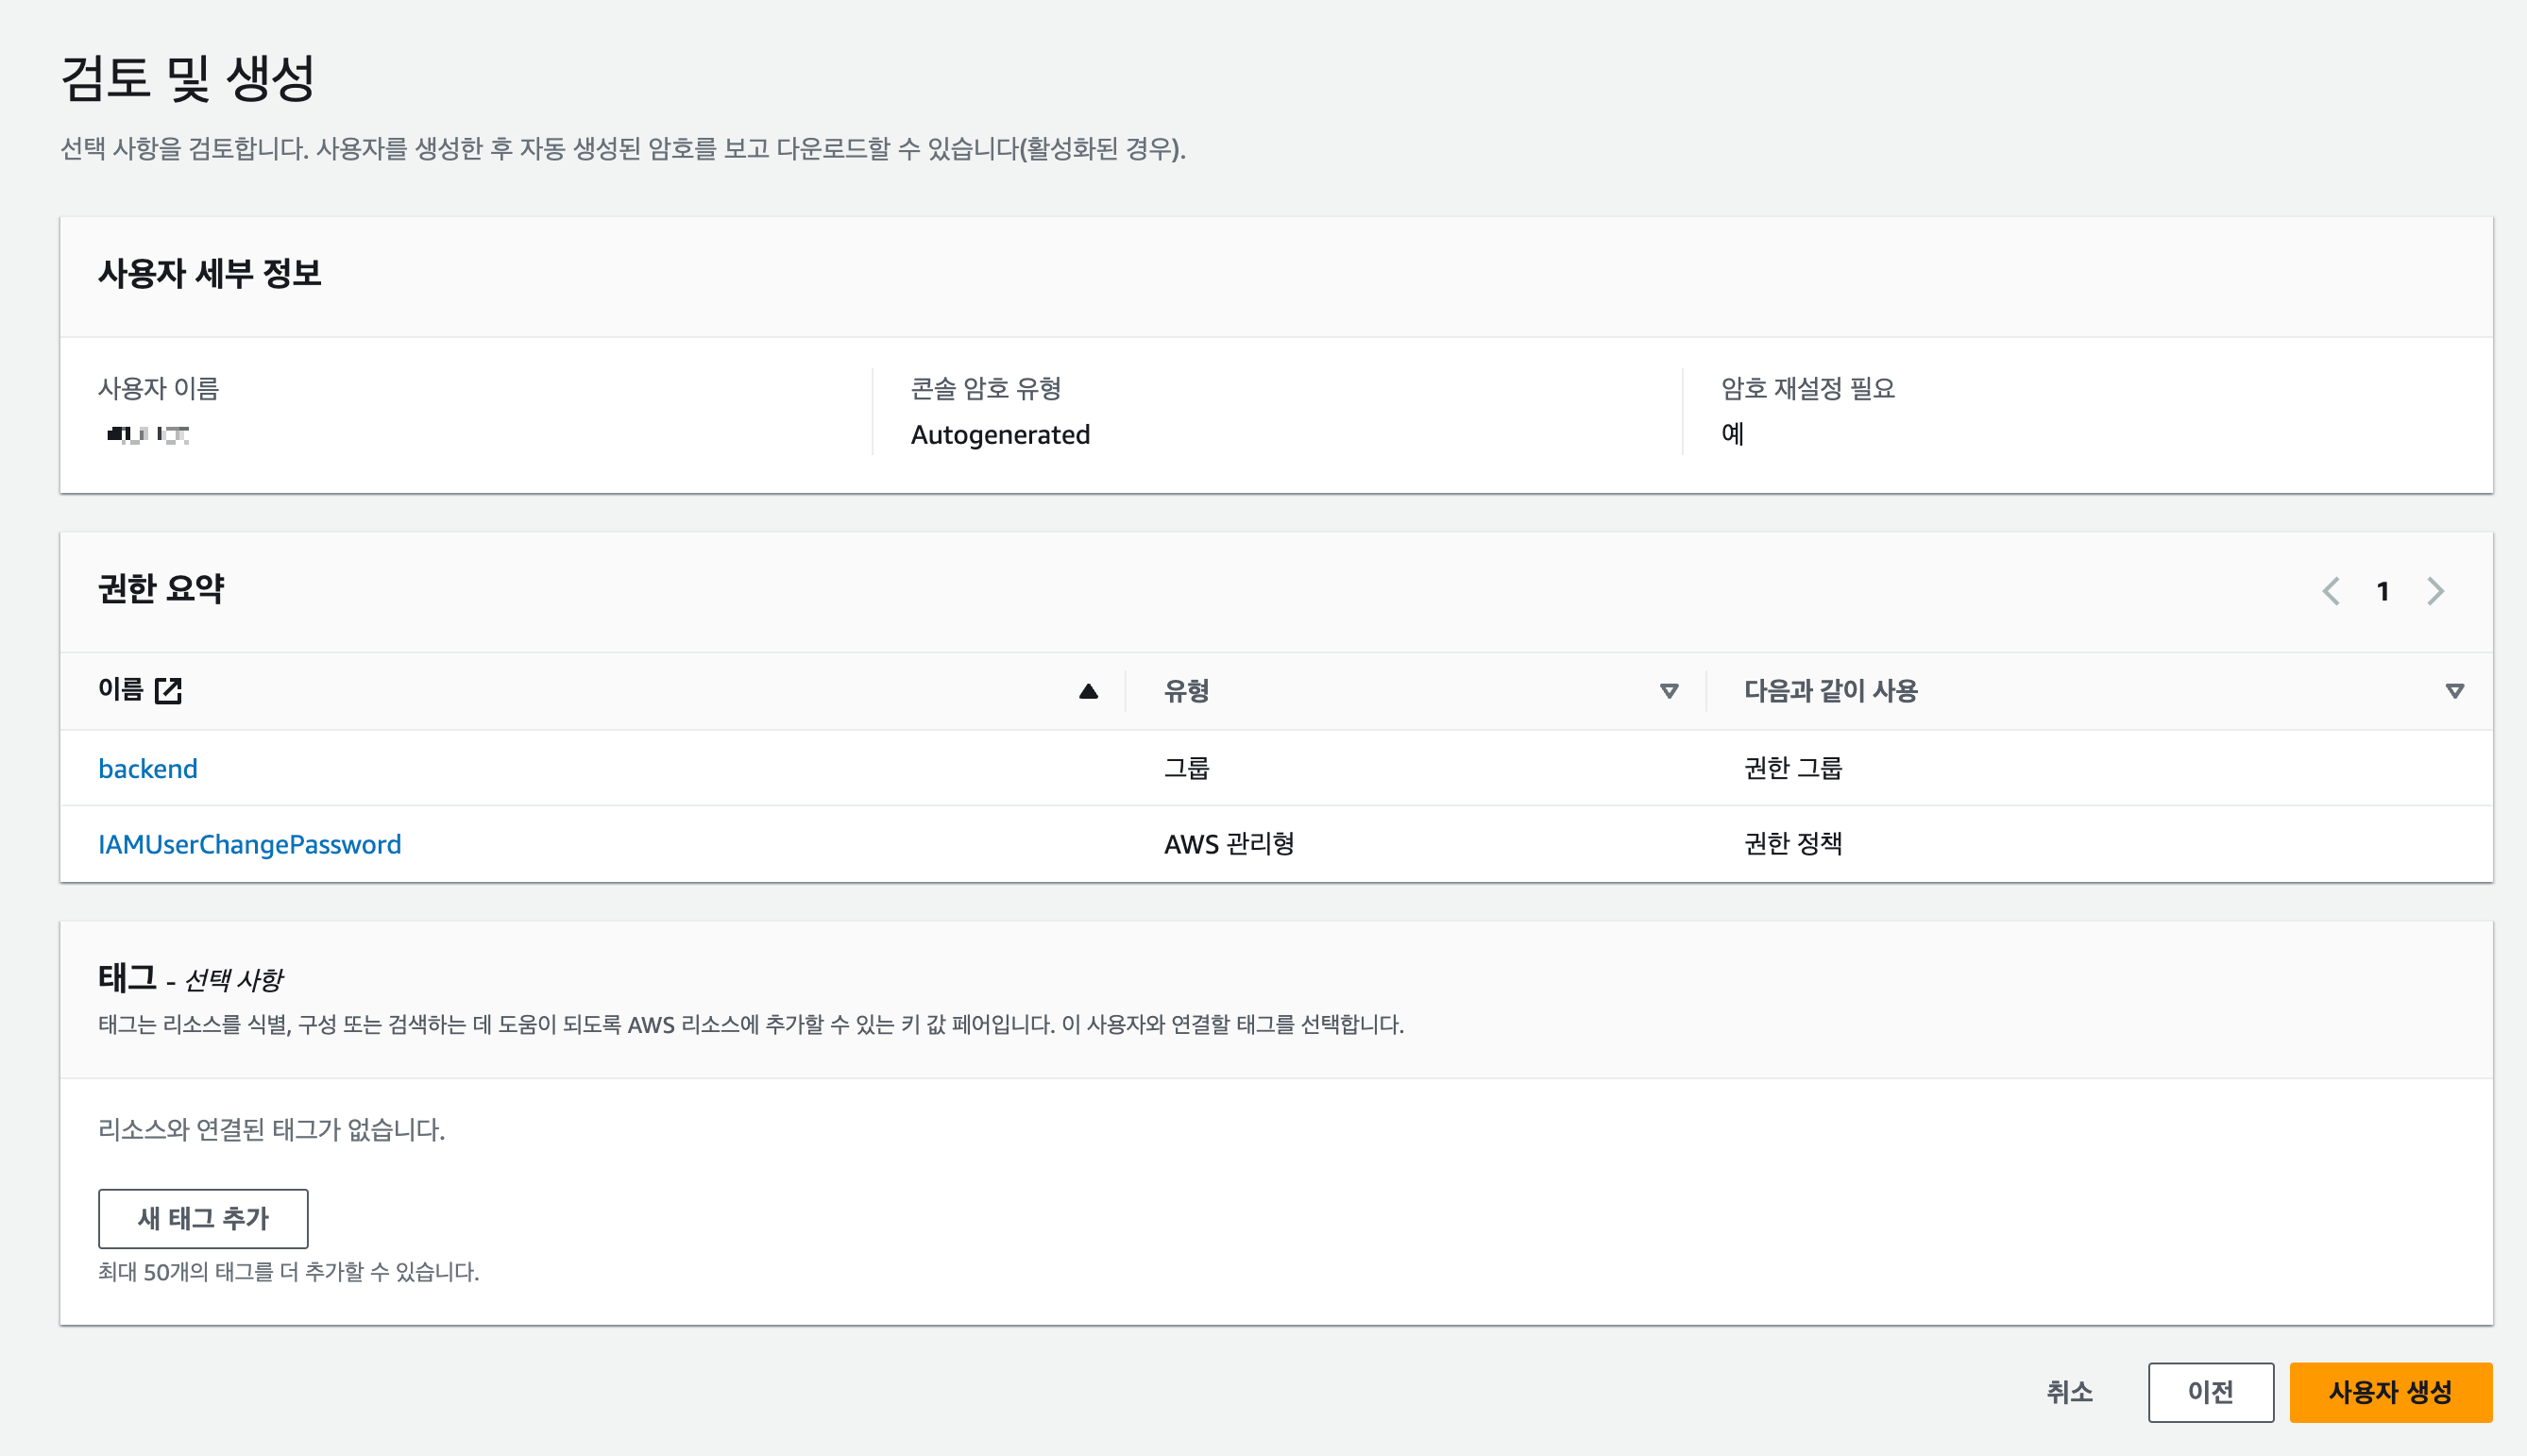Click the Autogenerated password type value
This screenshot has height=1456, width=2527.
point(1000,434)
